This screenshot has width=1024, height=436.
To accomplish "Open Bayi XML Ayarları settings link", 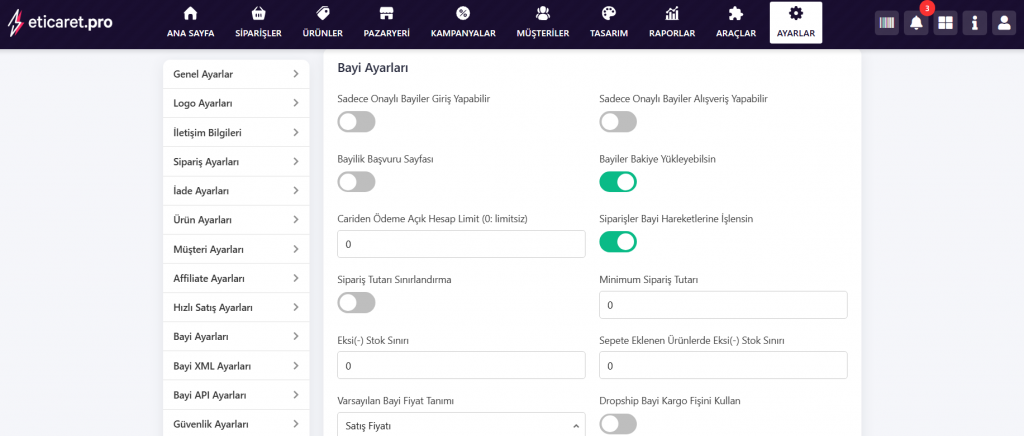I will [x=235, y=366].
